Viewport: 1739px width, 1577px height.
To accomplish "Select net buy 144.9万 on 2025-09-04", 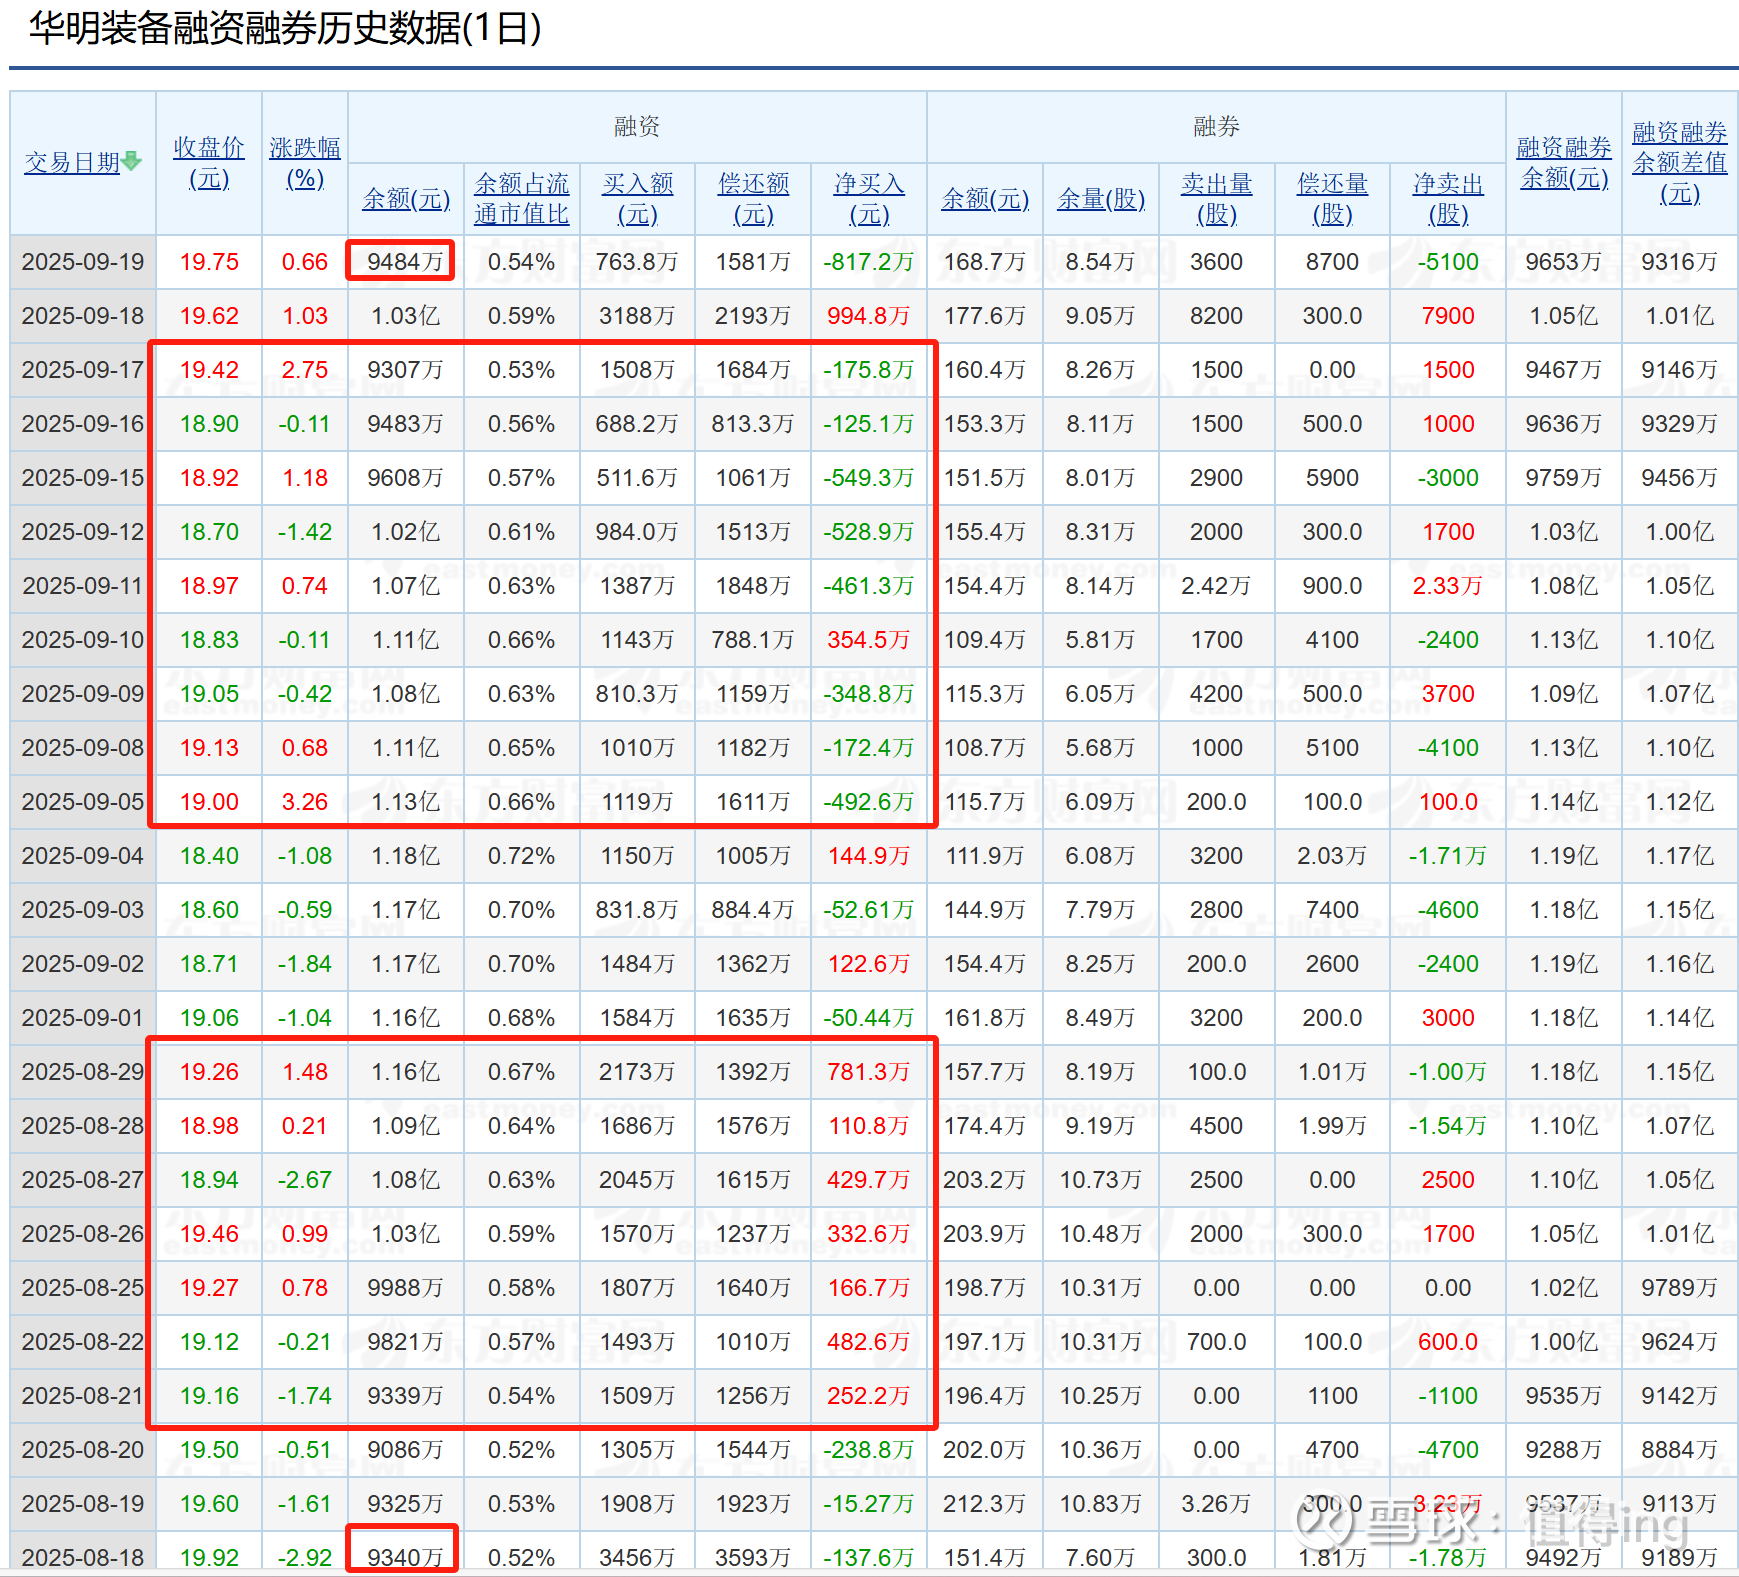I will pos(869,856).
